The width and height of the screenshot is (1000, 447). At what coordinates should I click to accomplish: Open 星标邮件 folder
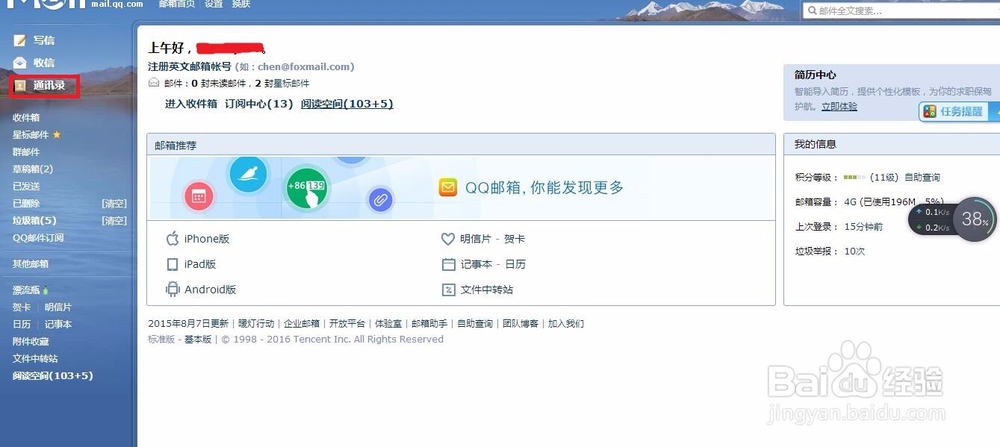(31, 135)
